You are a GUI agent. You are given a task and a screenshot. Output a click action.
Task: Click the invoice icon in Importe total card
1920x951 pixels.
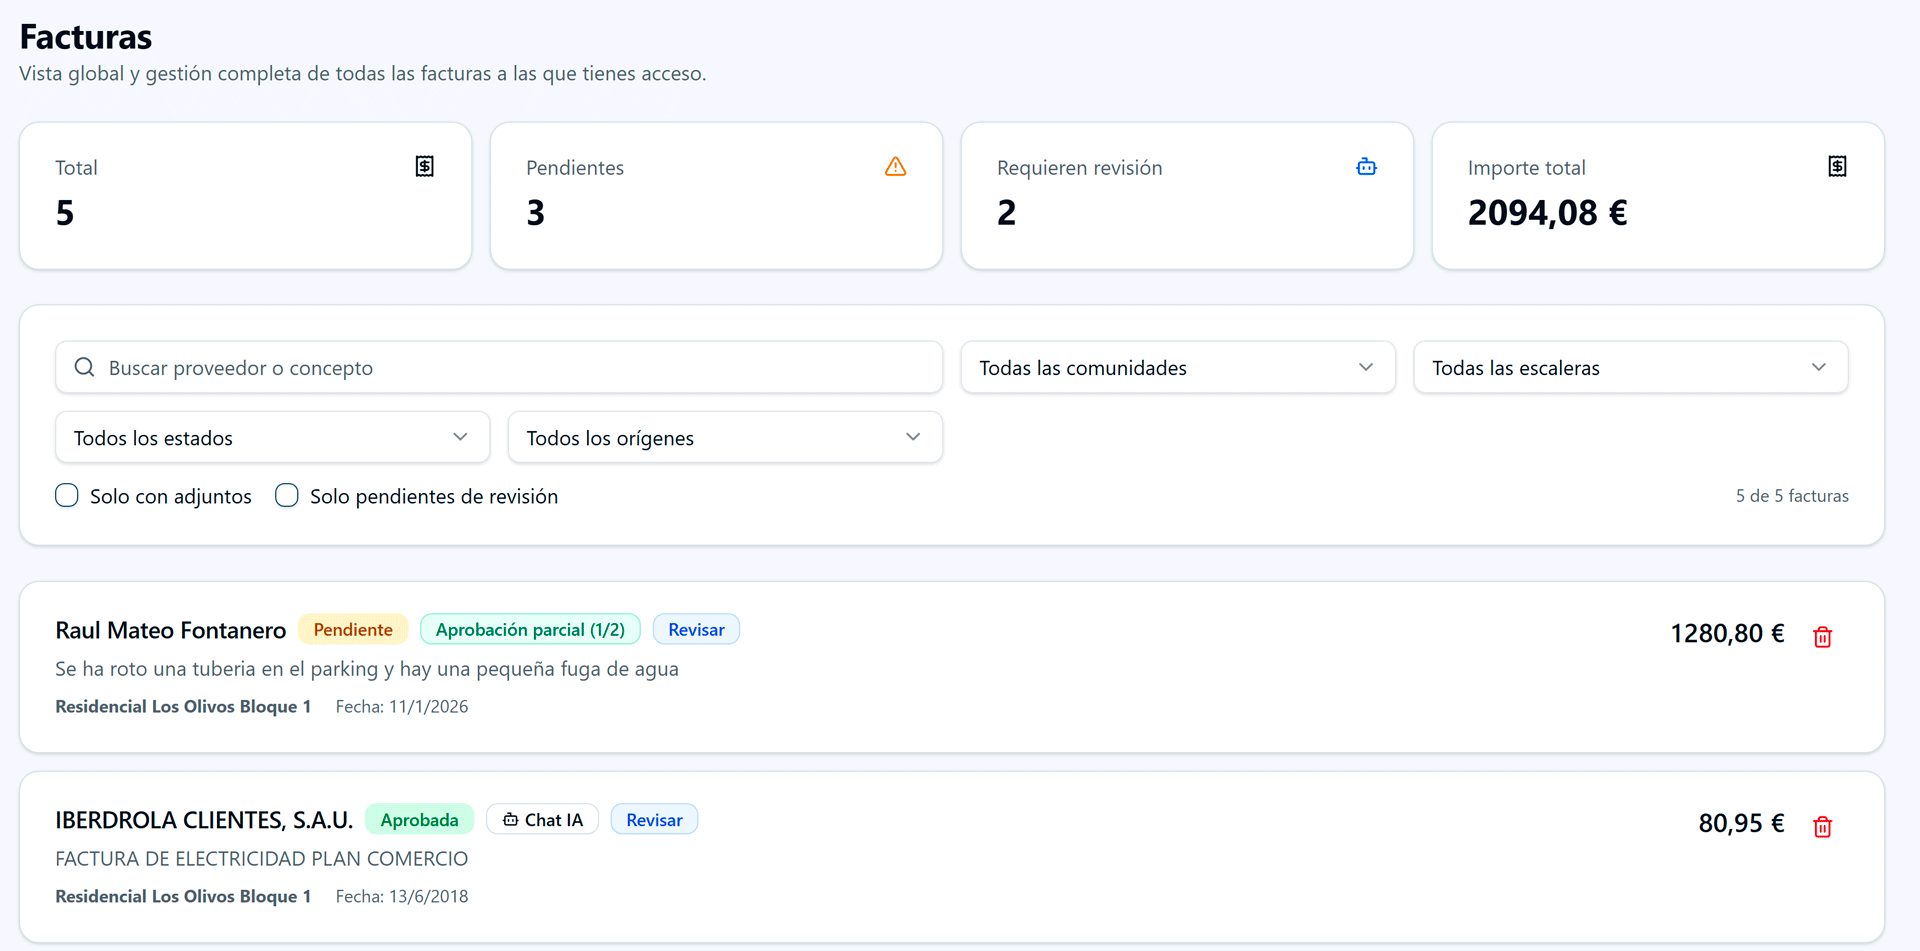tap(1838, 167)
